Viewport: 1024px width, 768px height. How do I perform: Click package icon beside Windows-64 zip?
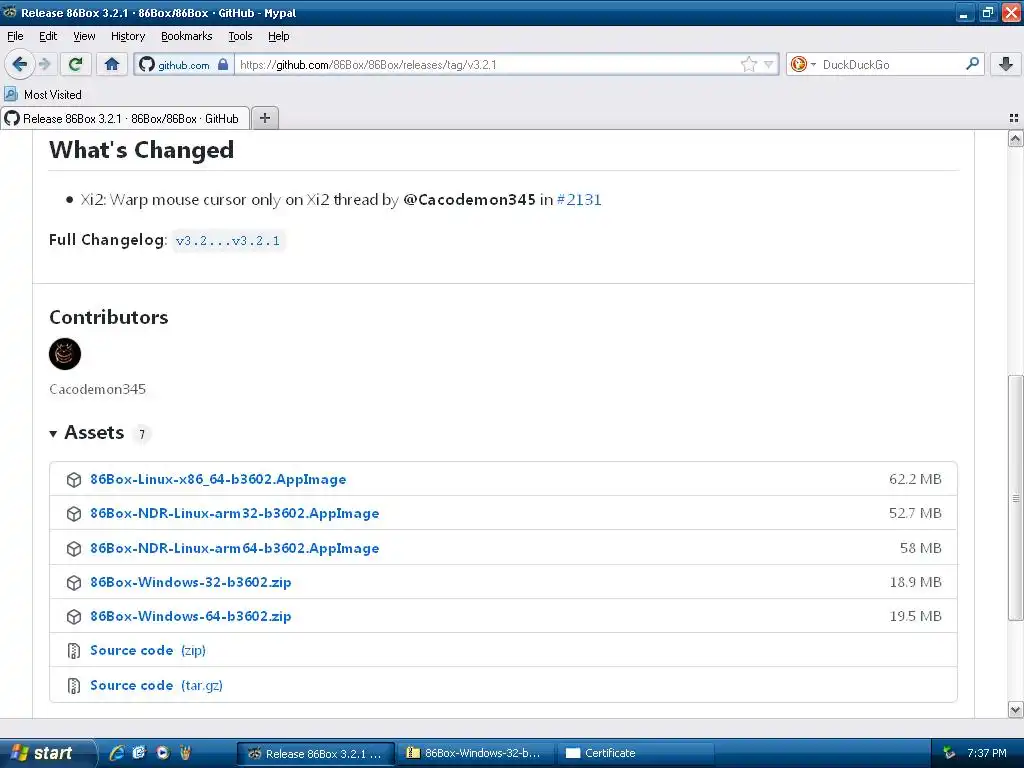pos(74,616)
